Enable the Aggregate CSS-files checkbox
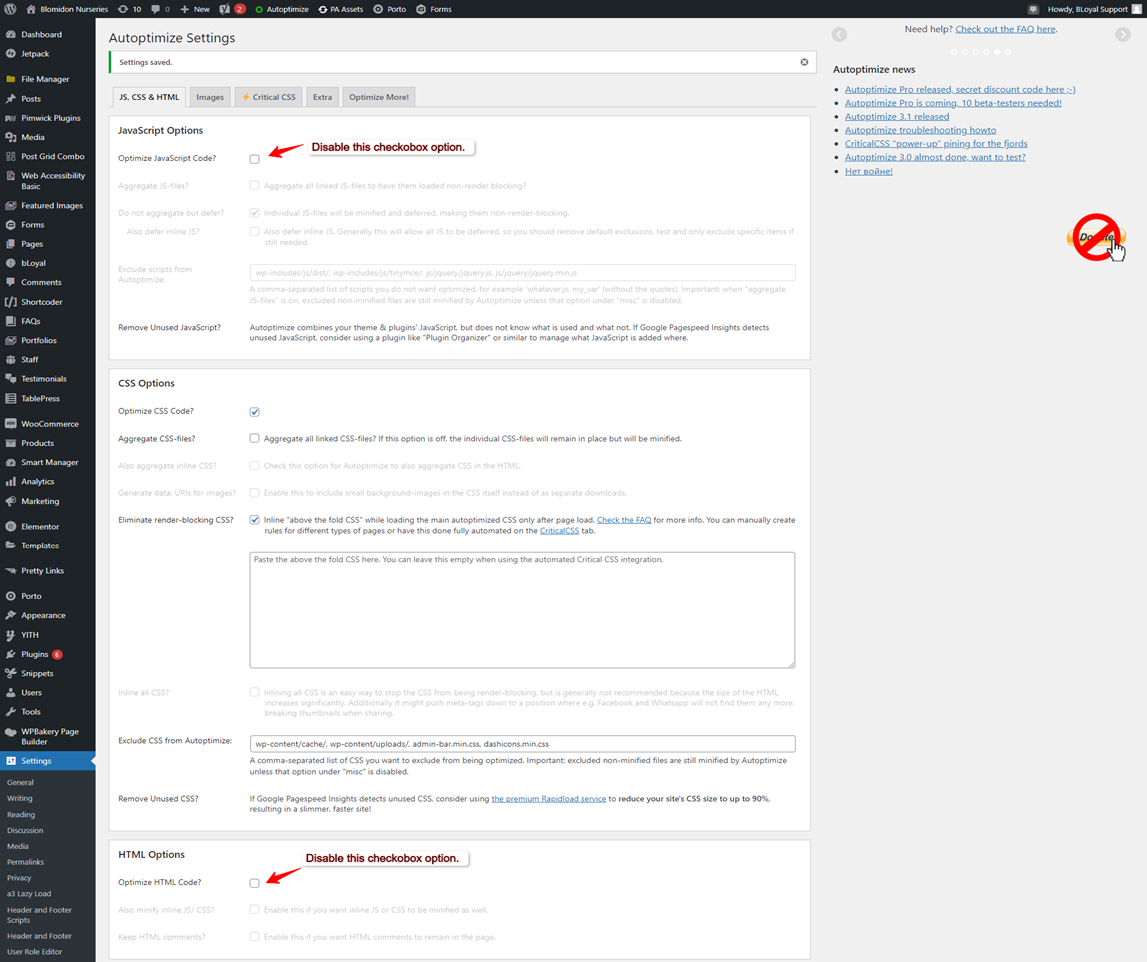The width and height of the screenshot is (1147, 962). point(255,438)
